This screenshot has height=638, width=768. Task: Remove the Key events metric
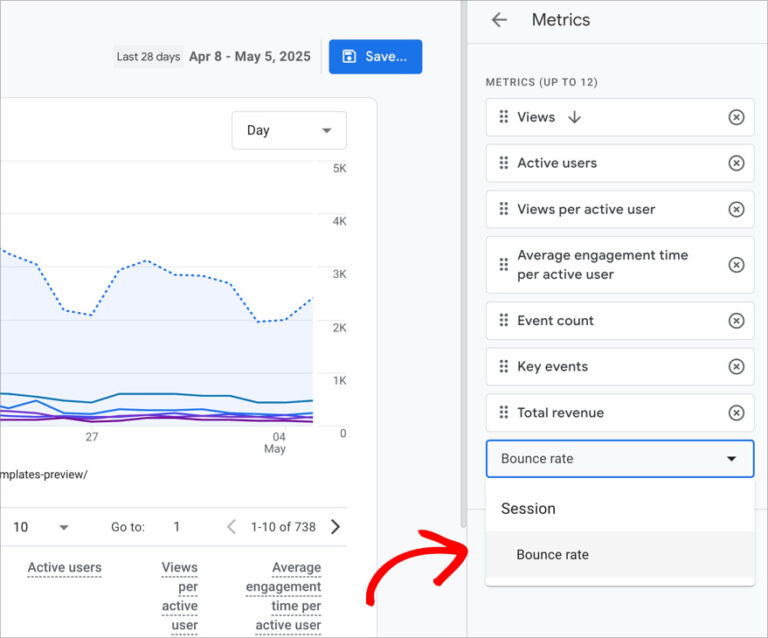[x=736, y=367]
